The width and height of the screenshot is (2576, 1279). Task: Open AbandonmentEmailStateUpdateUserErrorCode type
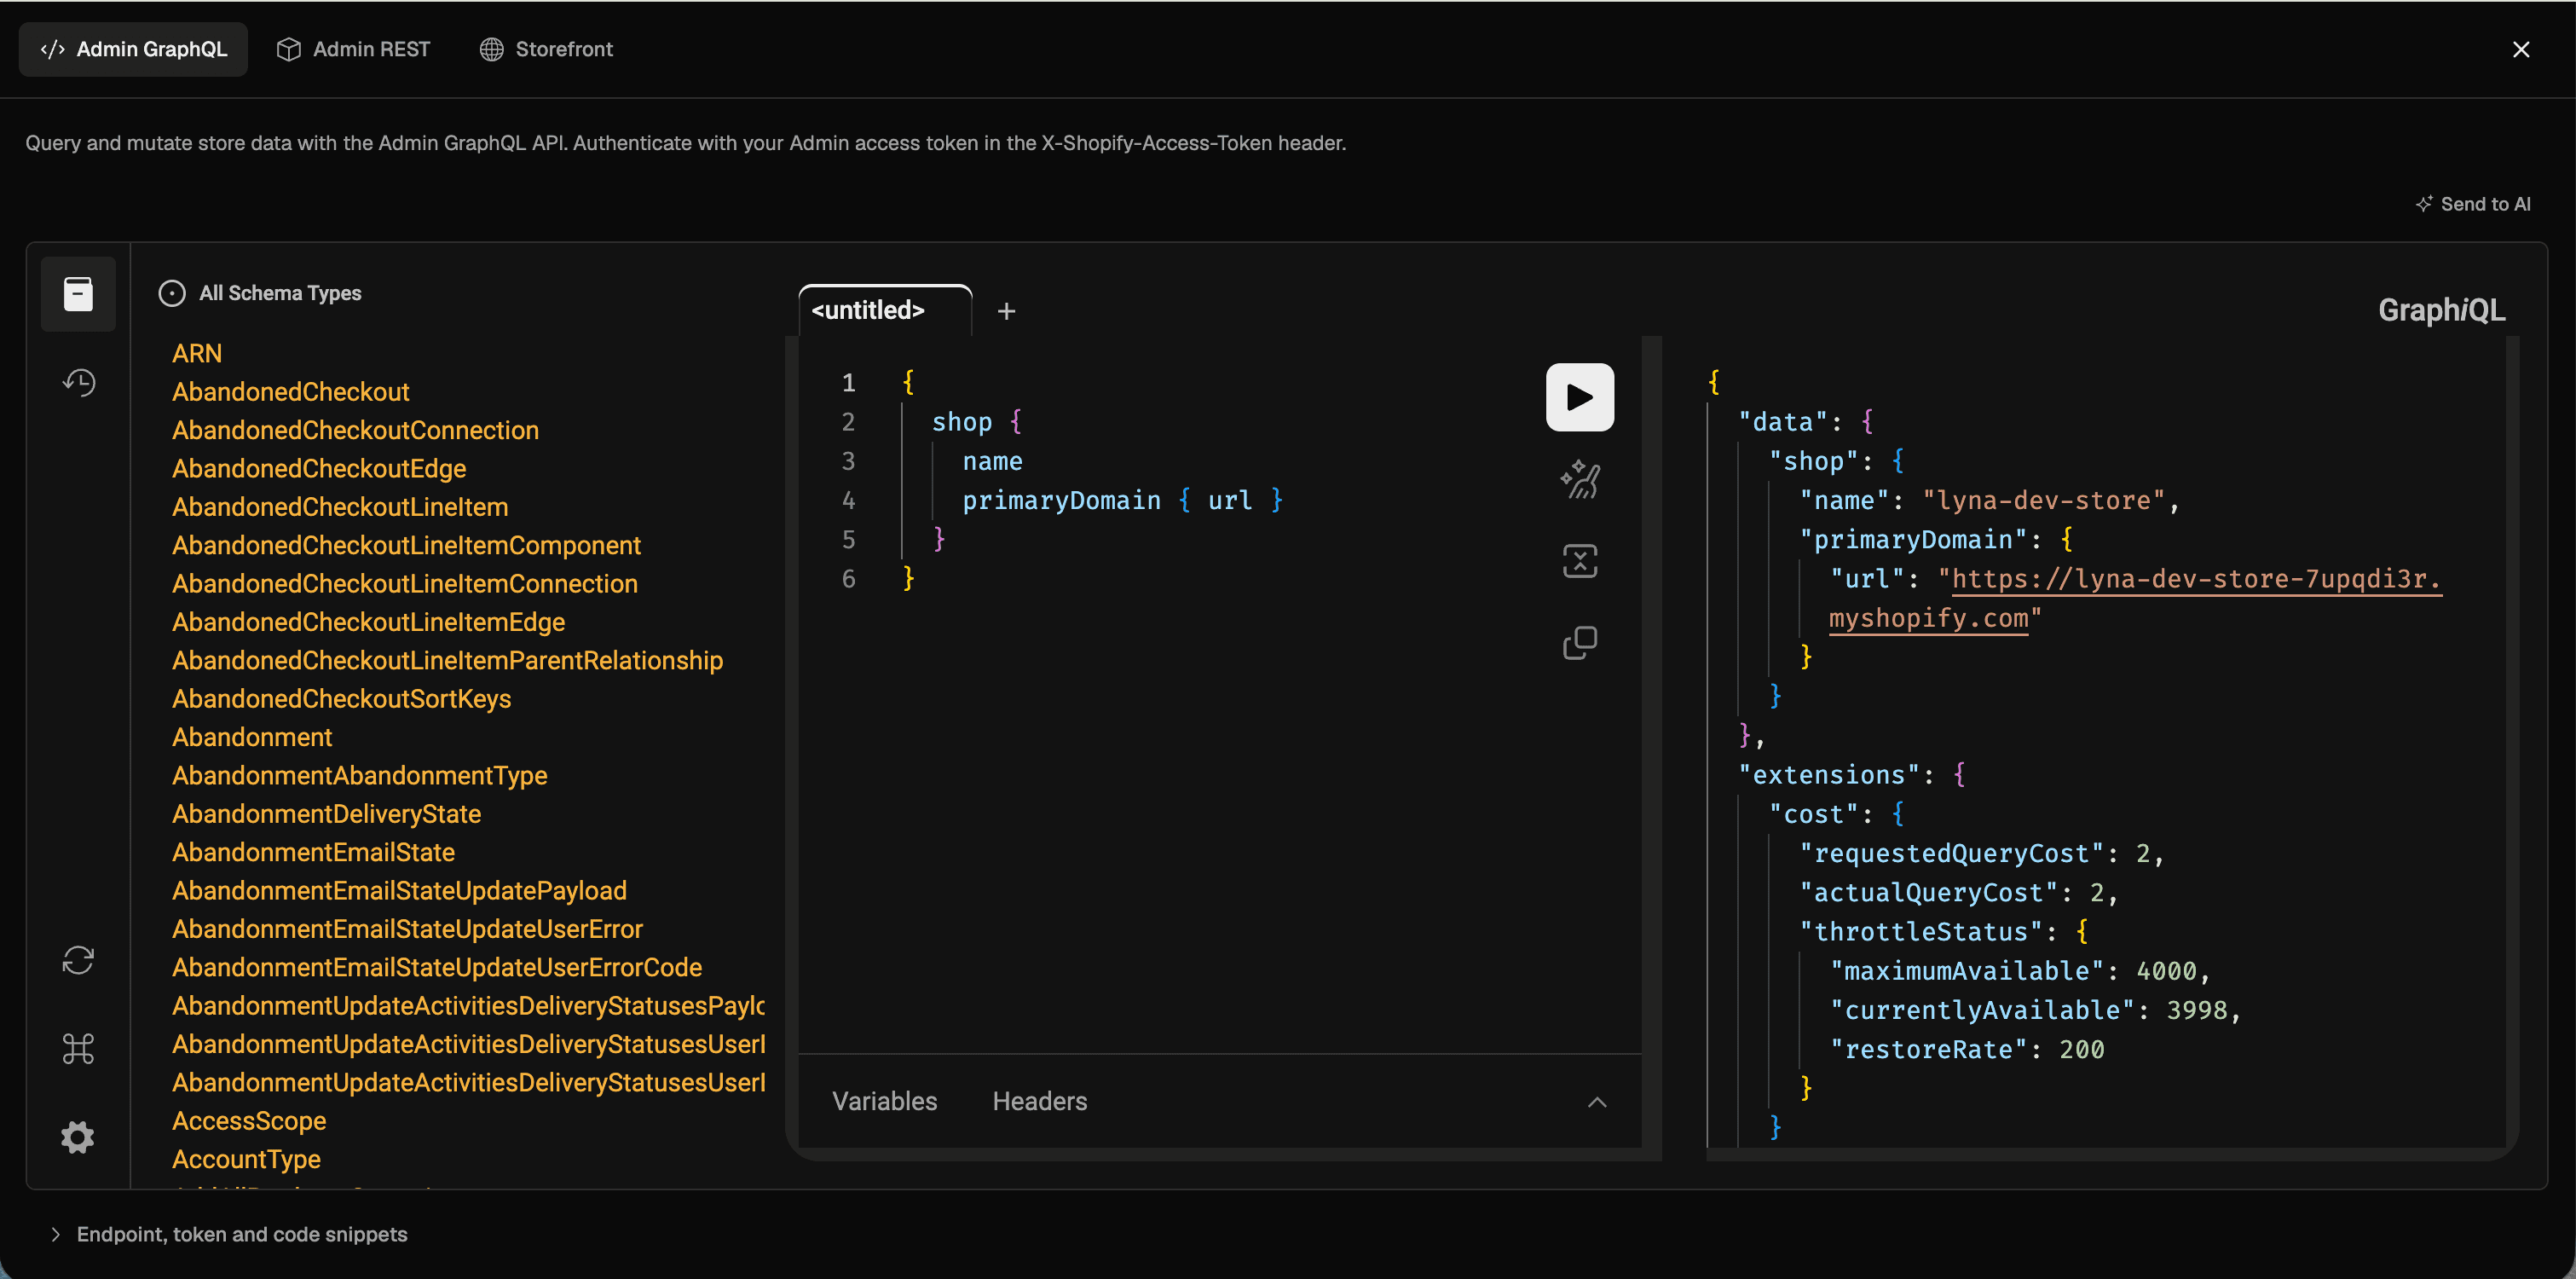[437, 967]
